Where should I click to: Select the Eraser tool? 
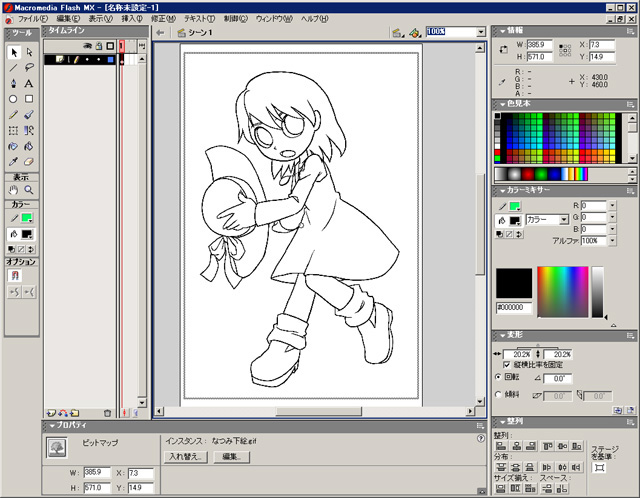(x=29, y=162)
